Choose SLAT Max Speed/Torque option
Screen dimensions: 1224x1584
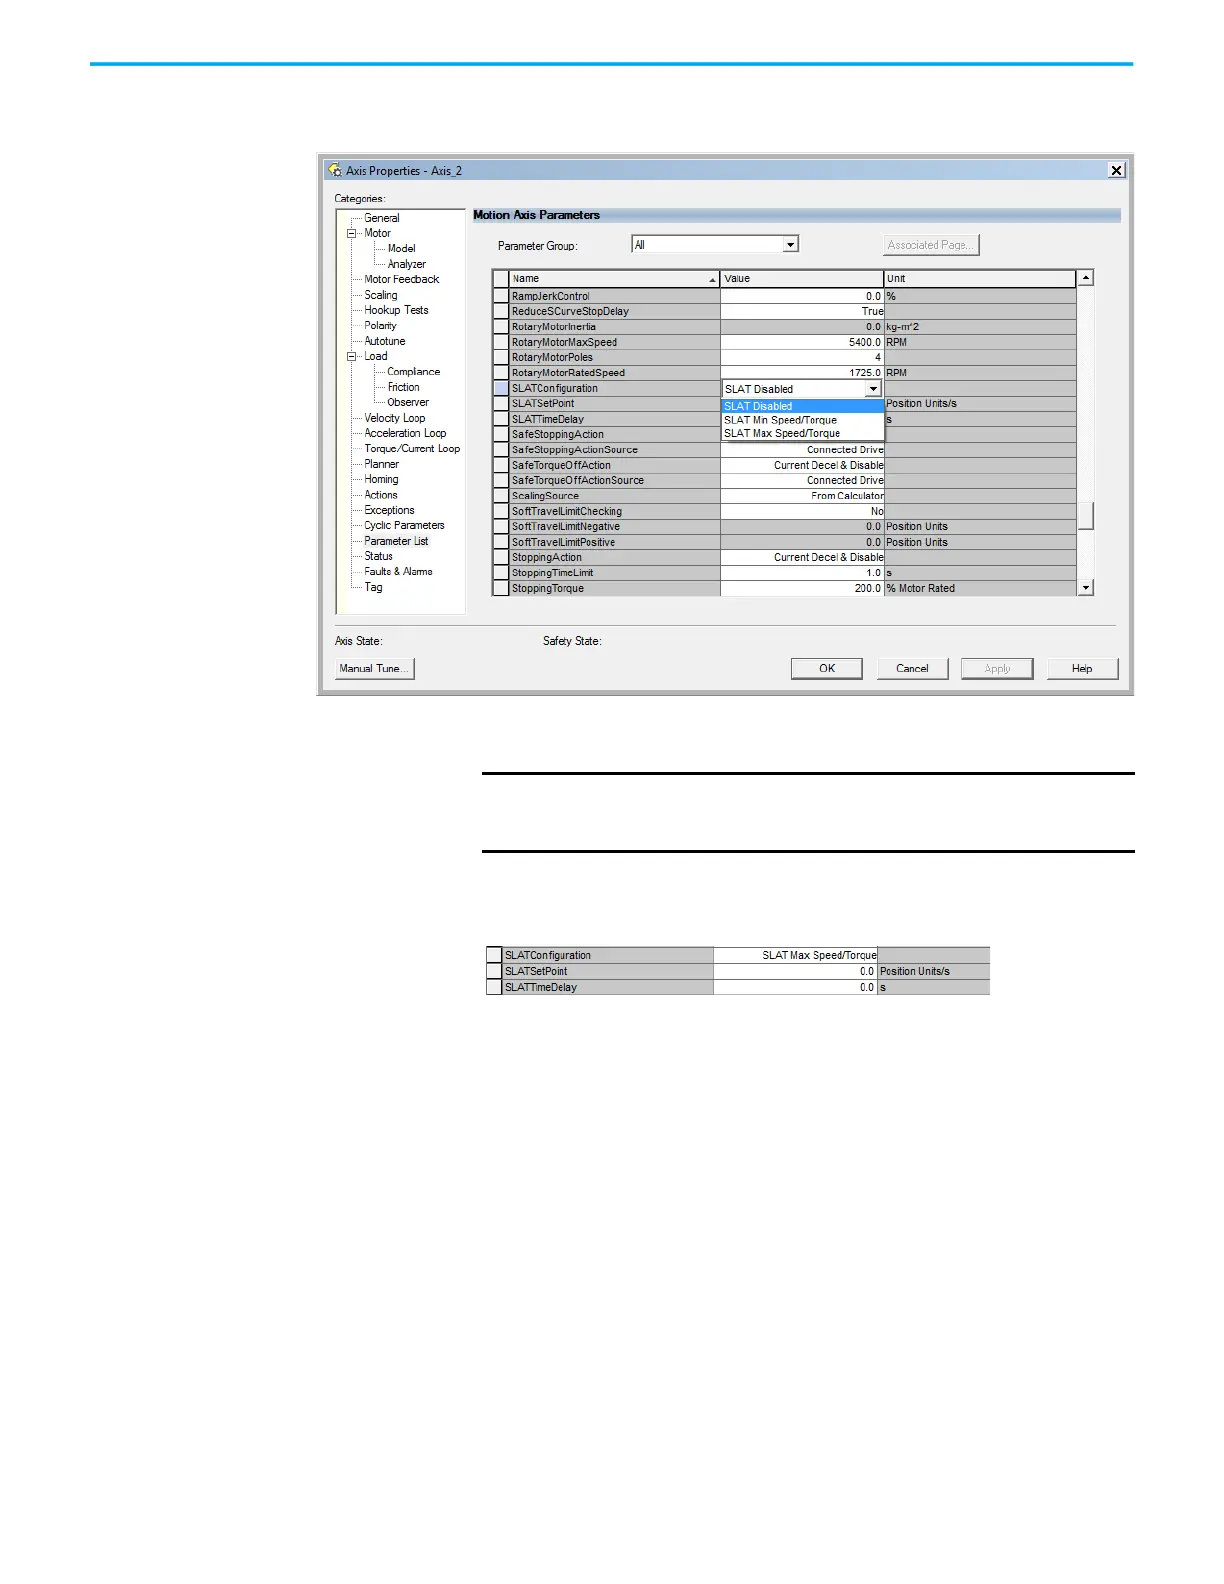pyautogui.click(x=802, y=434)
